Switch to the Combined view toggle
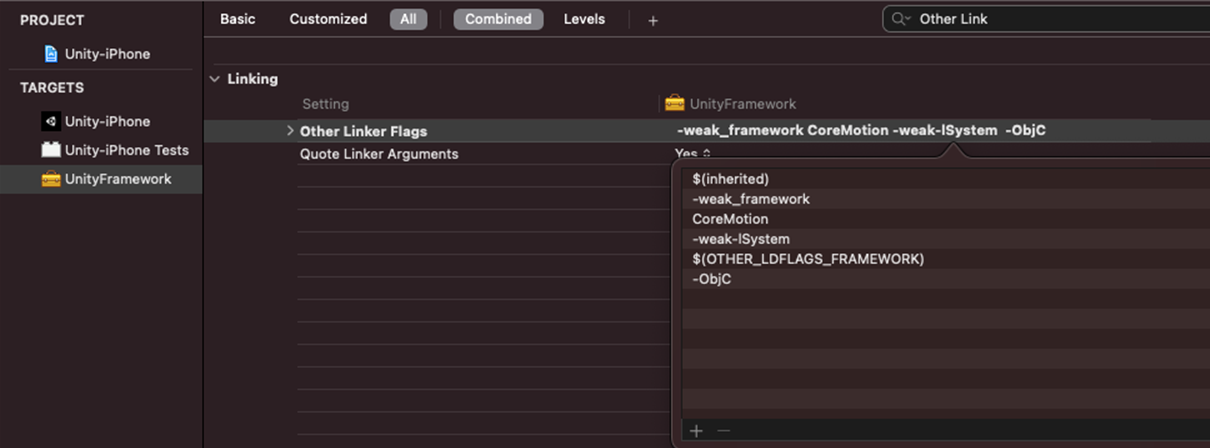Image resolution: width=1210 pixels, height=448 pixels. click(498, 19)
